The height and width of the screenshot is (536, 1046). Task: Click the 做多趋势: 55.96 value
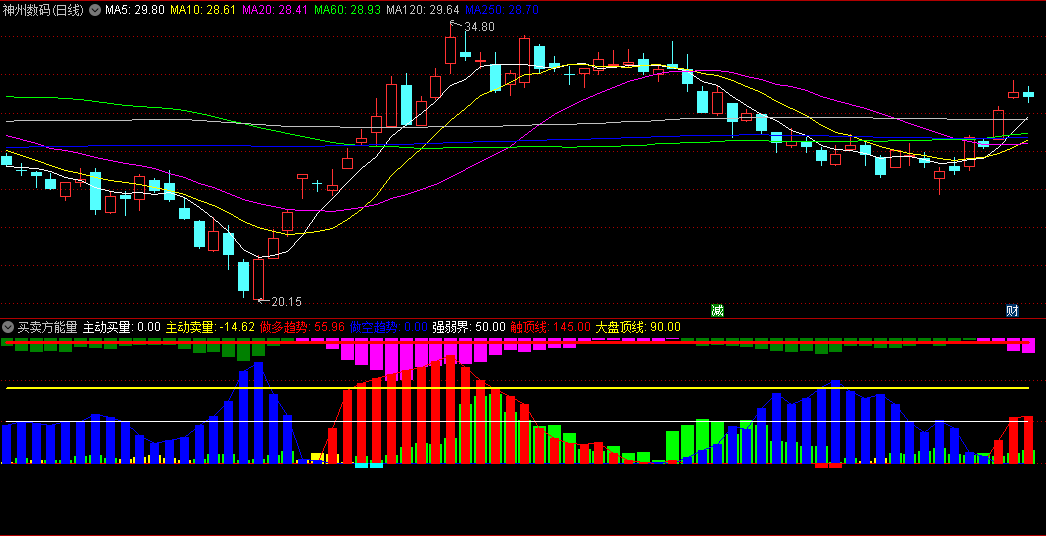pos(302,327)
